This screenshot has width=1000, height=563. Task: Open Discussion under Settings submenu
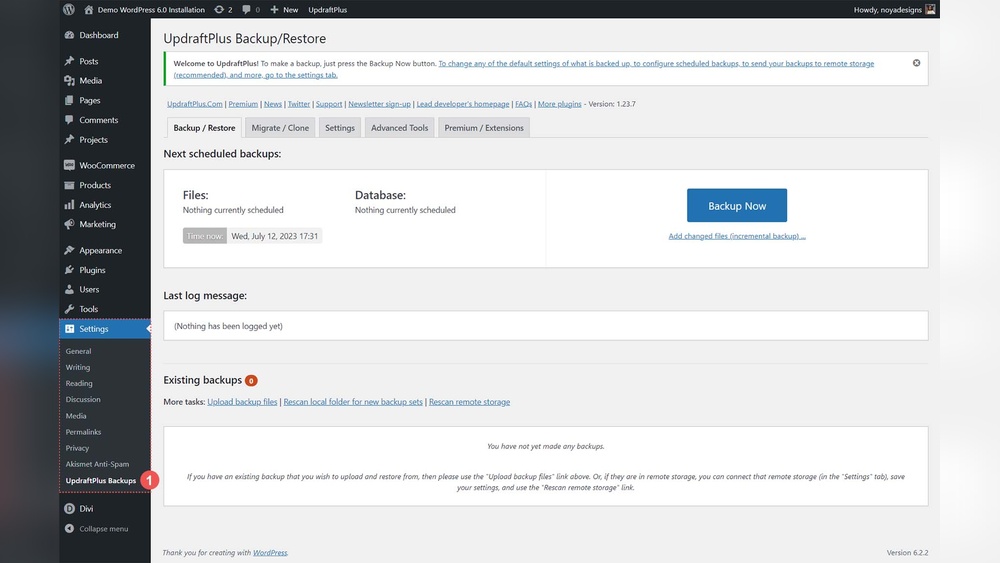tap(83, 399)
